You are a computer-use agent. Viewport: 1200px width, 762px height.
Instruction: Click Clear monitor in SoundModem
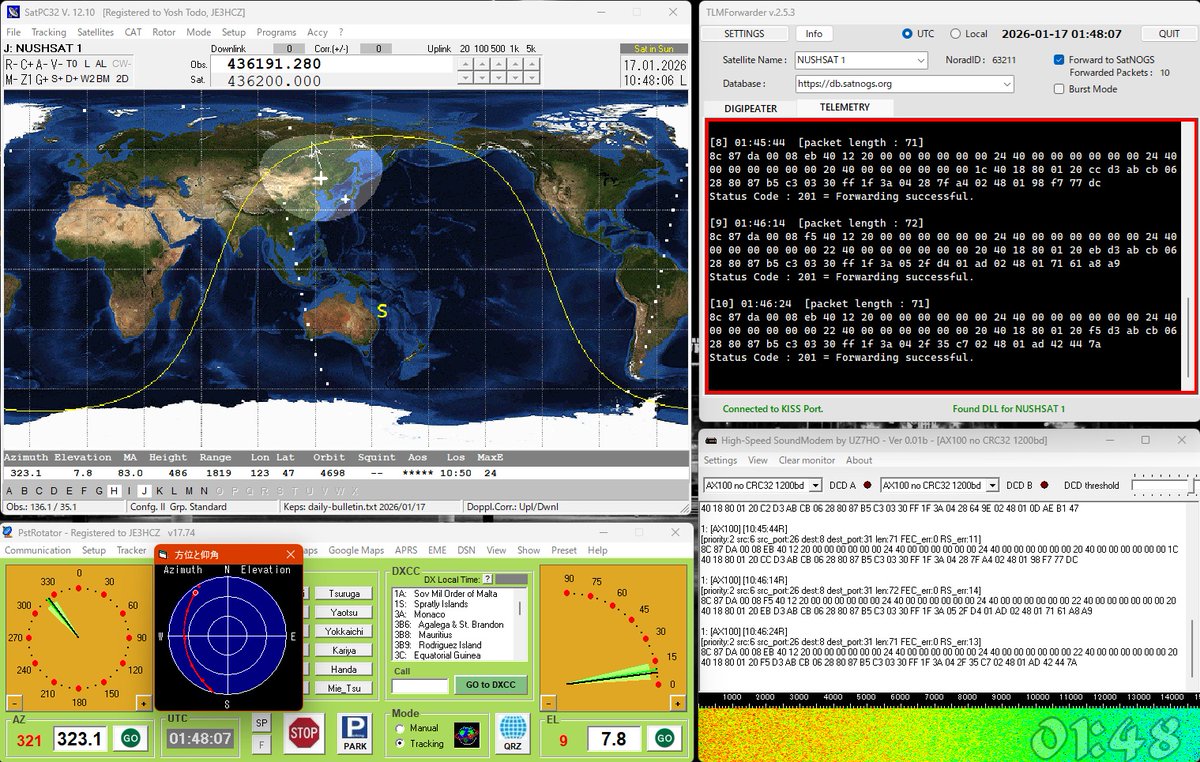807,460
